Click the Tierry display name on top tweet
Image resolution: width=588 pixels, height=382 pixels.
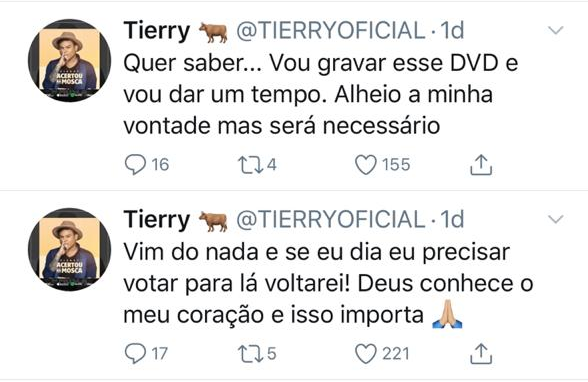click(157, 31)
